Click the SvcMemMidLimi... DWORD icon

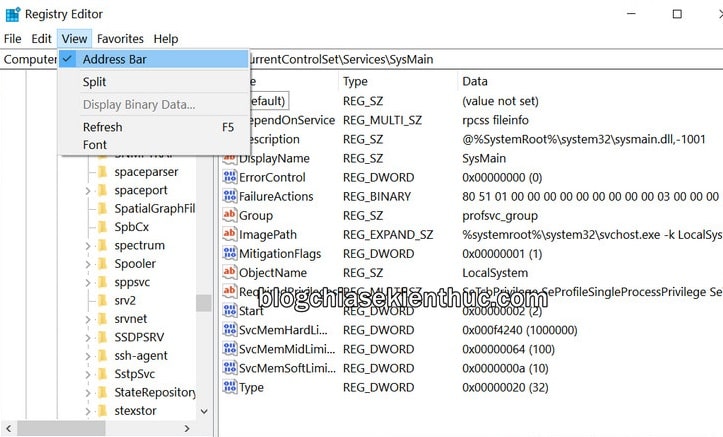[x=229, y=348]
